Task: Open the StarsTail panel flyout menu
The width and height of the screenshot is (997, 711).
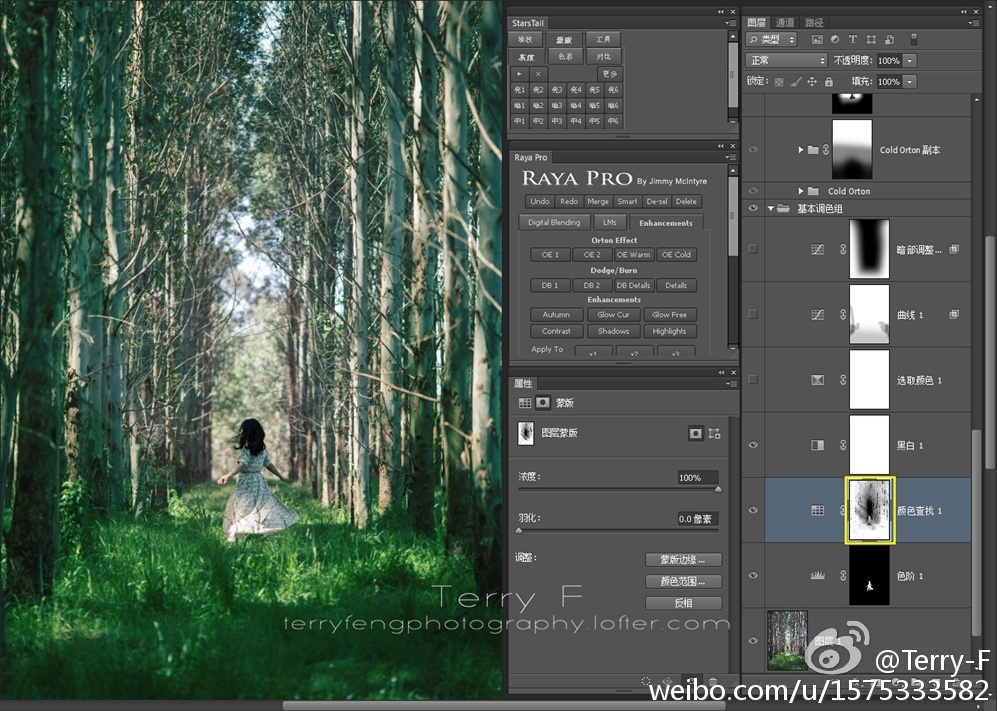Action: [x=729, y=23]
